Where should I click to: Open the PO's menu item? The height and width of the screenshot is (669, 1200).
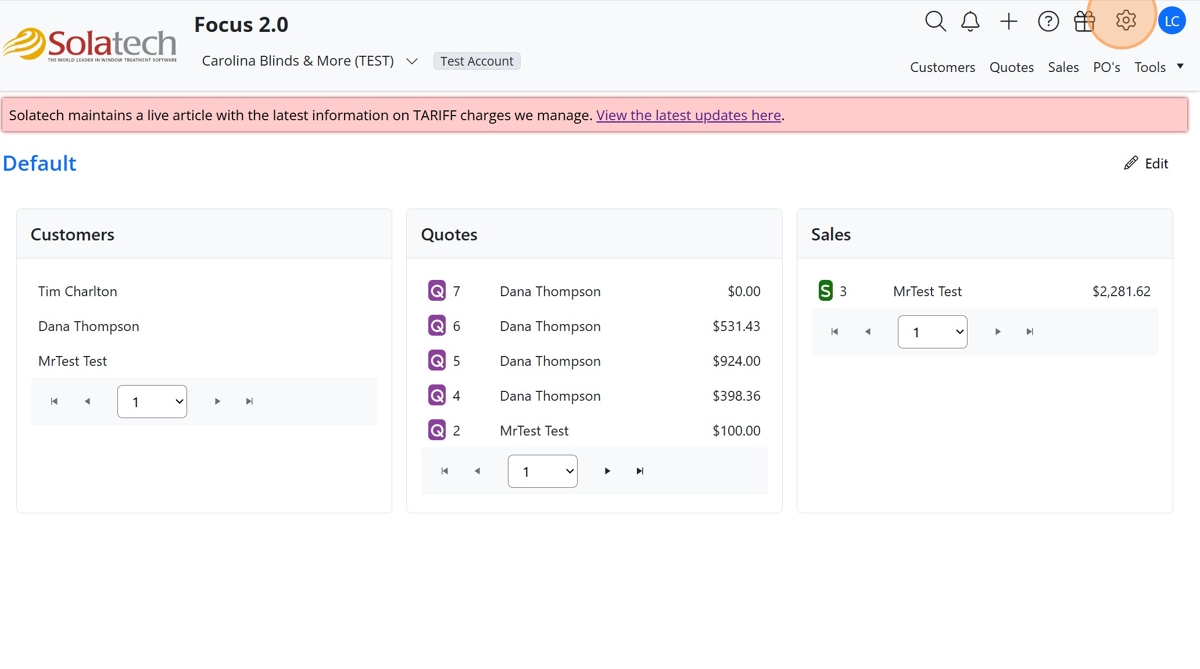pyautogui.click(x=1106, y=67)
